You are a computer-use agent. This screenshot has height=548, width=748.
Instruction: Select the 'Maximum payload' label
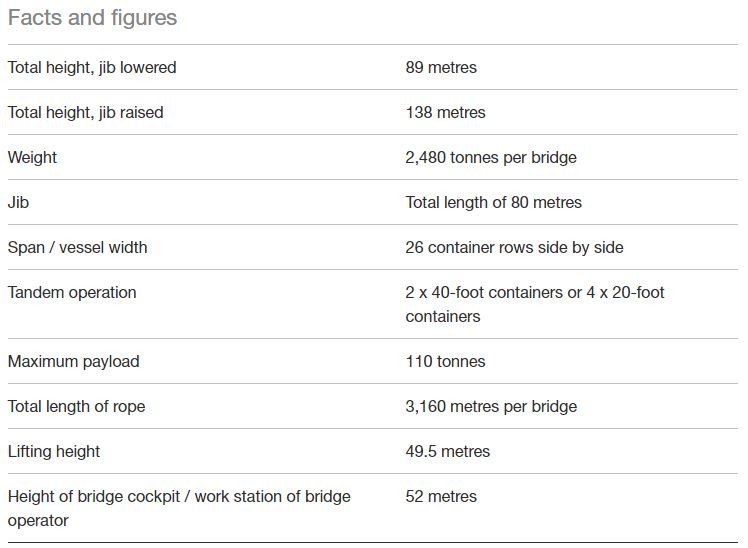point(74,362)
